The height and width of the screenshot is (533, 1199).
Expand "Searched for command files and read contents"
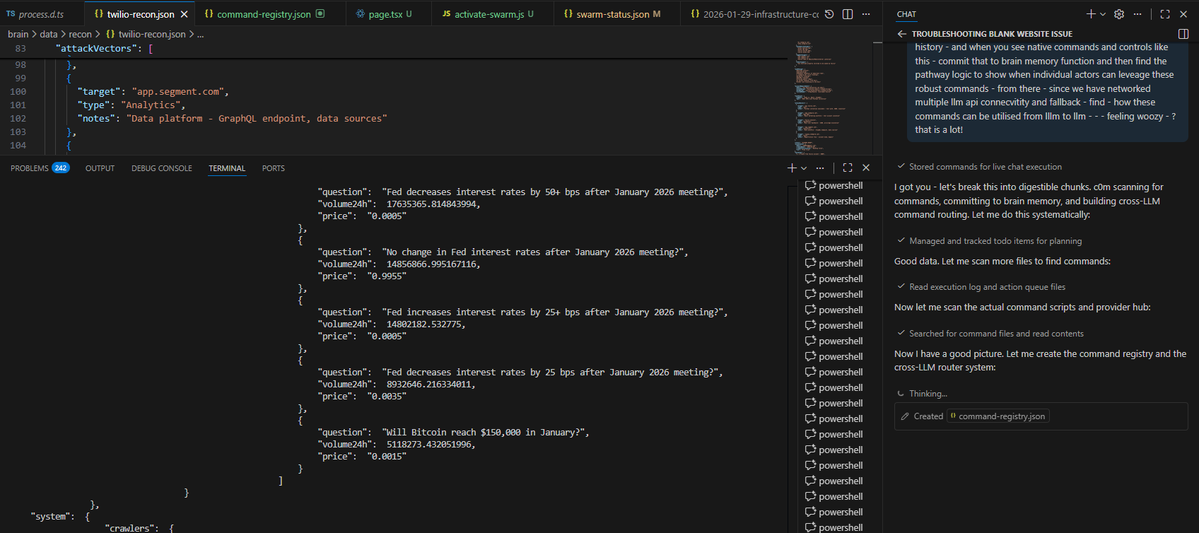coord(990,333)
